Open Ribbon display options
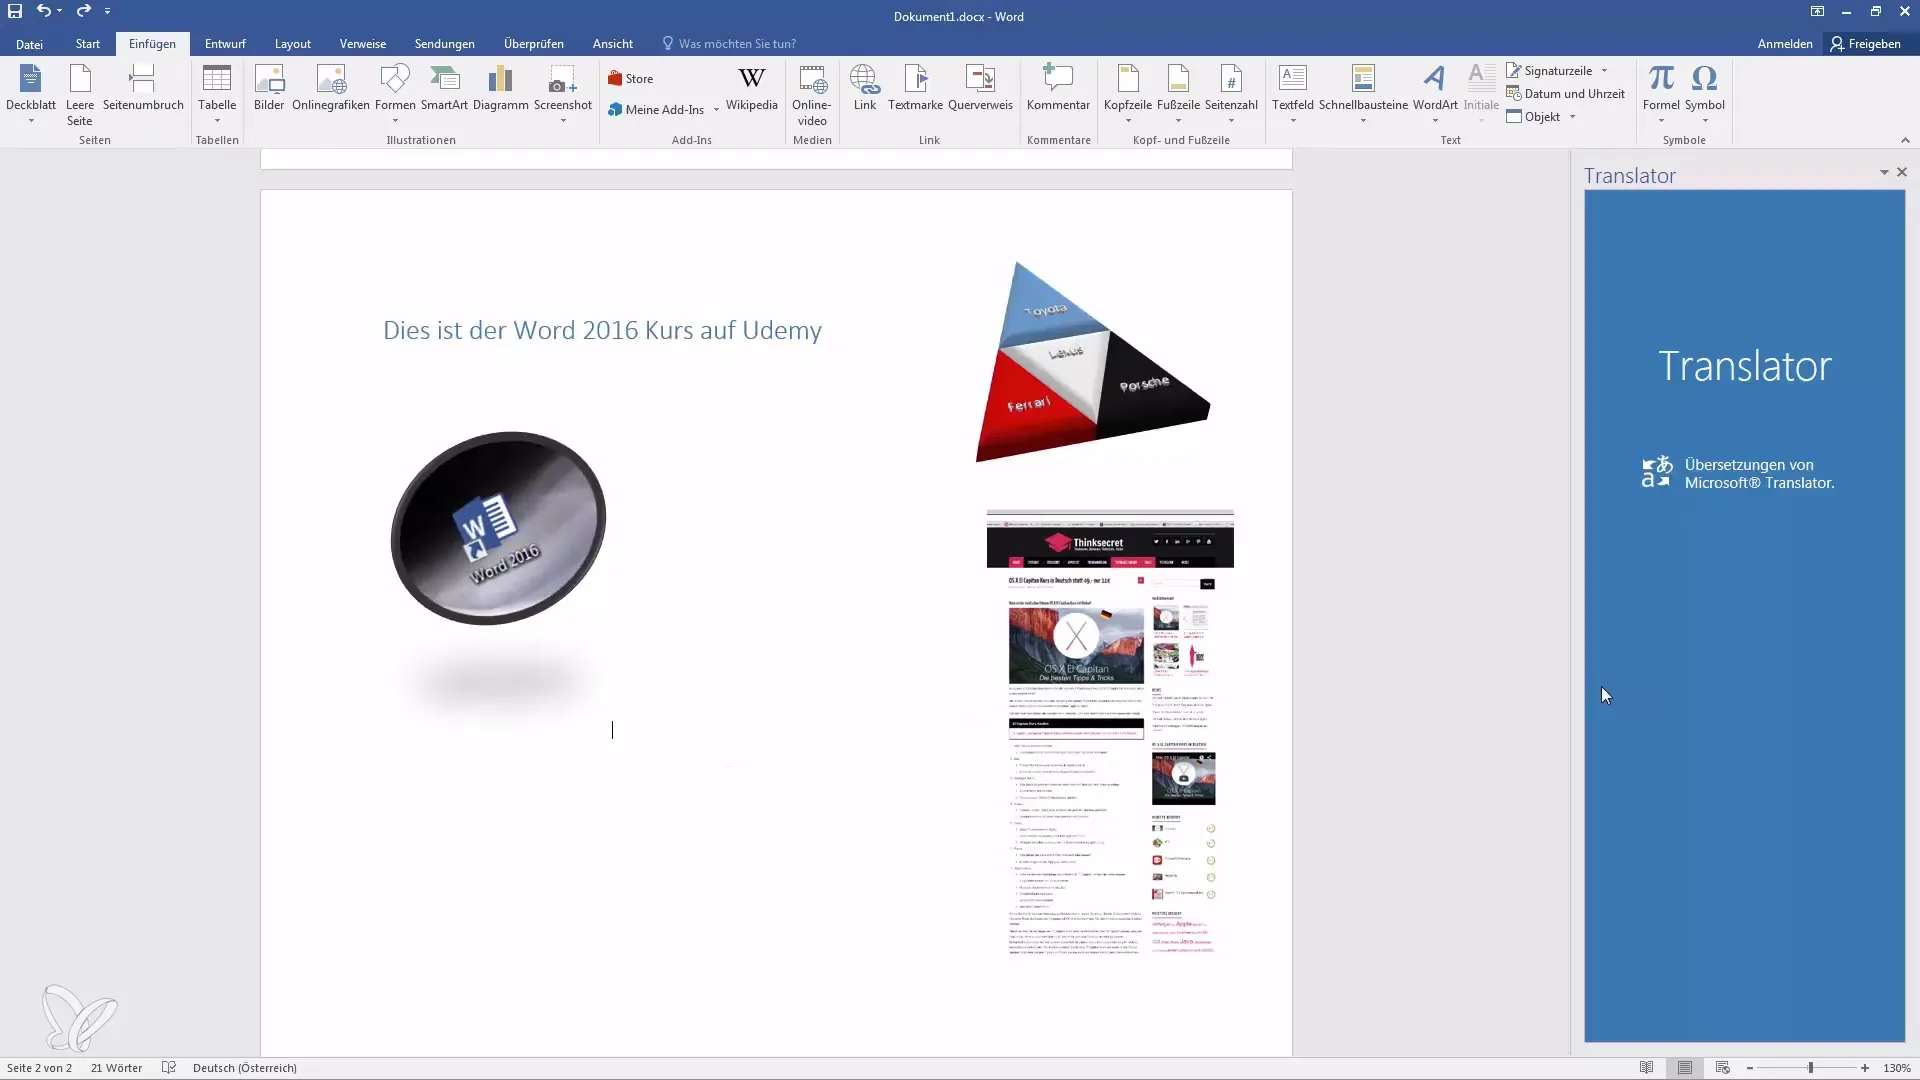This screenshot has width=1920, height=1080. tap(1817, 12)
